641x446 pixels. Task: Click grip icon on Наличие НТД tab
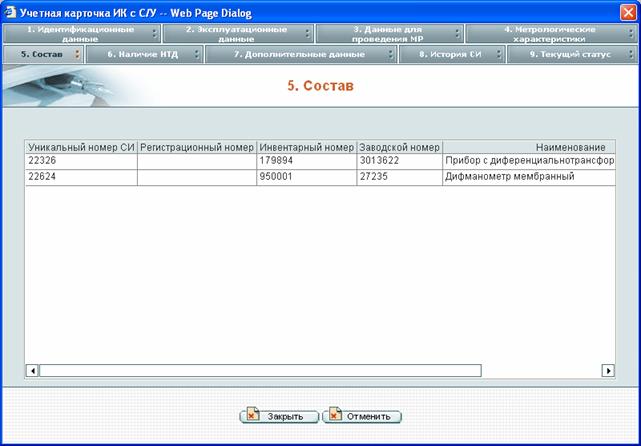coord(197,54)
